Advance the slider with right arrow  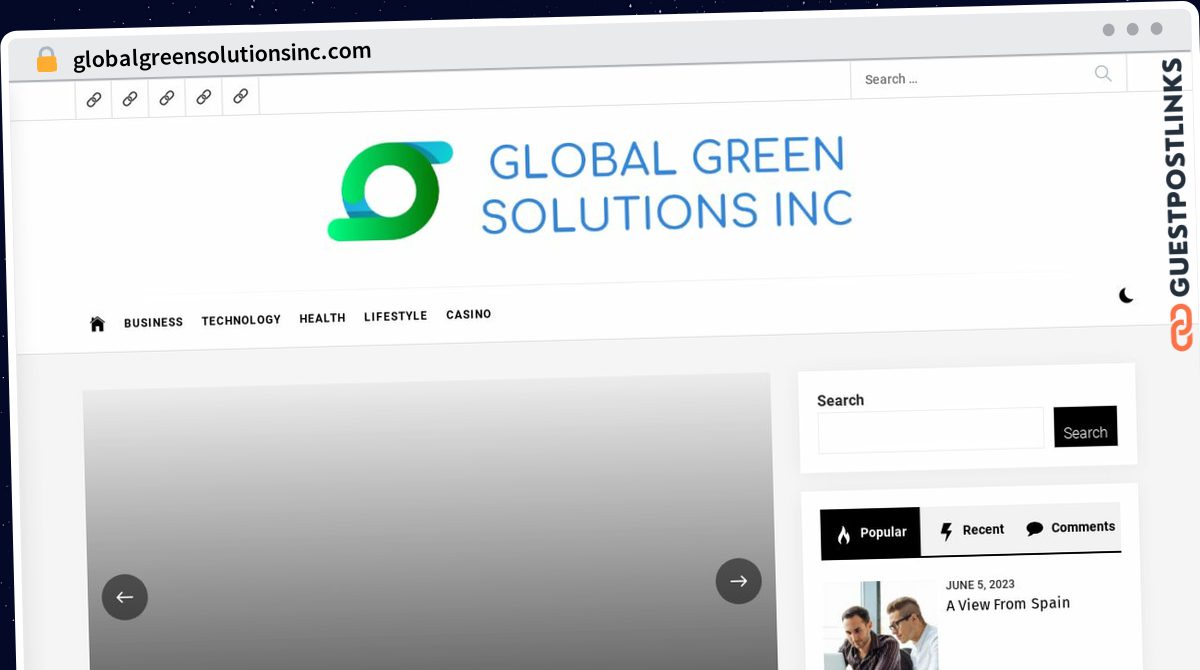click(738, 581)
